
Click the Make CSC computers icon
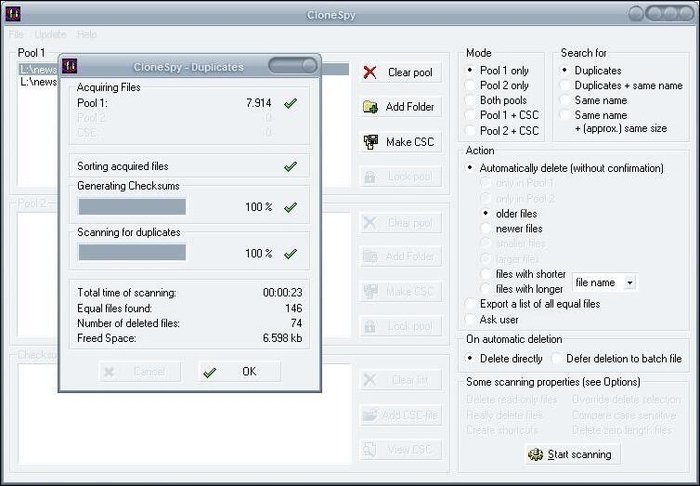(371, 142)
